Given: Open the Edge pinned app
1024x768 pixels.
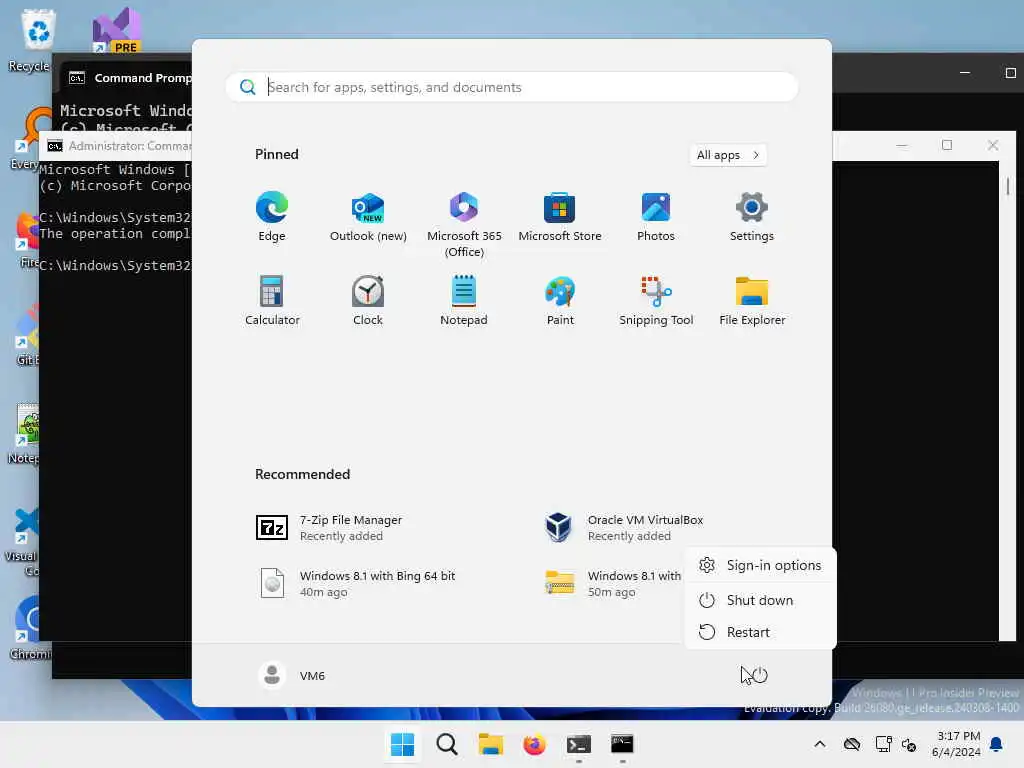Looking at the screenshot, I should (272, 217).
